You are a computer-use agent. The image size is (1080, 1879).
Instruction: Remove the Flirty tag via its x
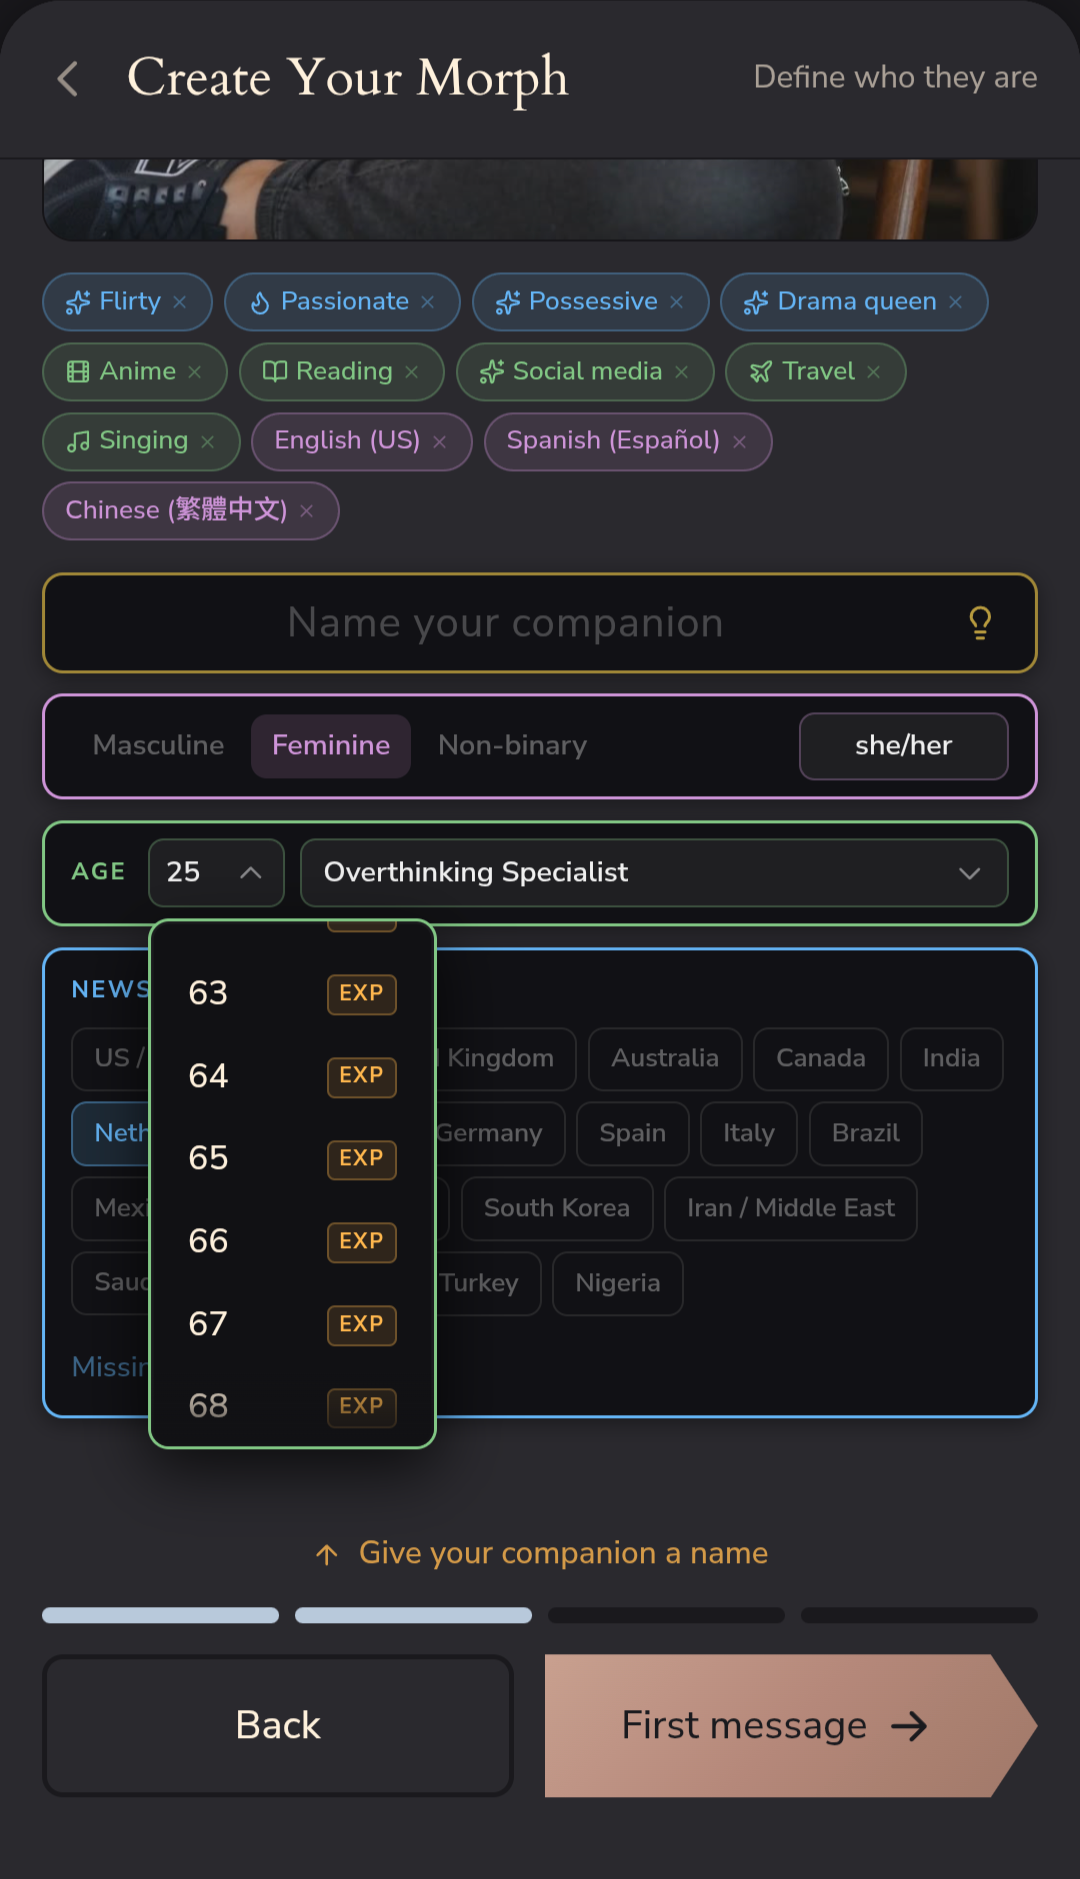click(x=180, y=302)
